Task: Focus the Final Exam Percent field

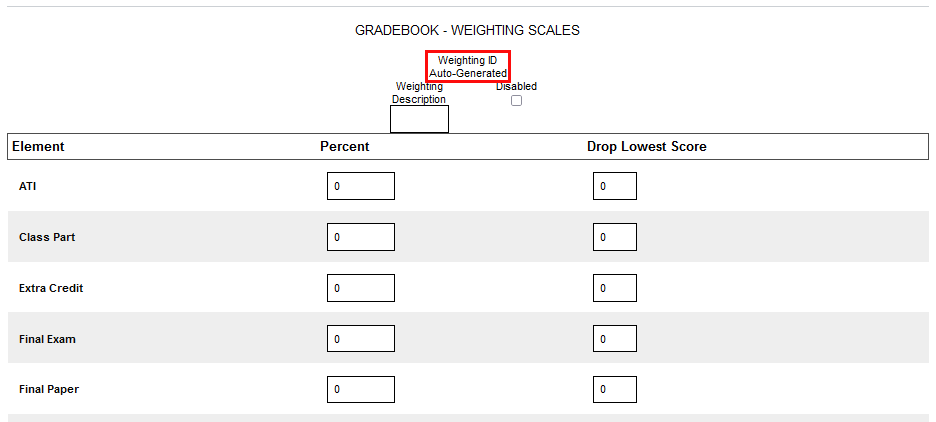Action: (x=360, y=339)
